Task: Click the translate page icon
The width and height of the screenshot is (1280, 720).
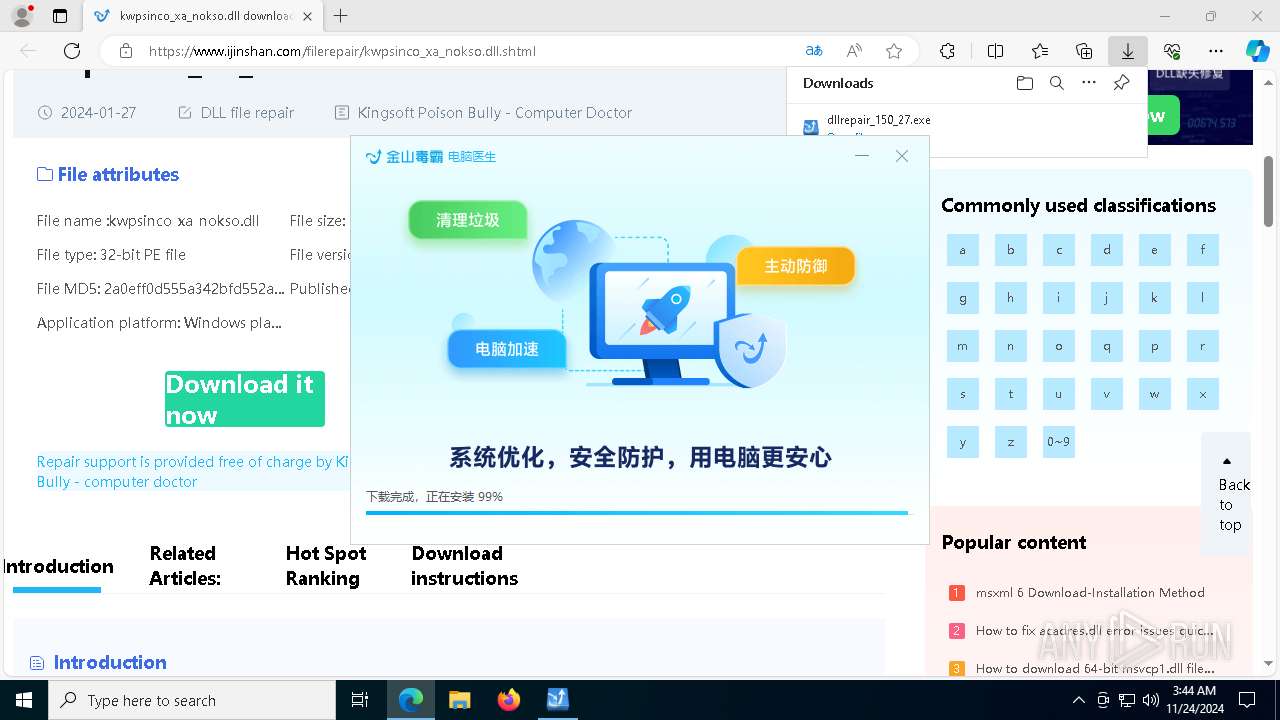Action: coord(814,51)
